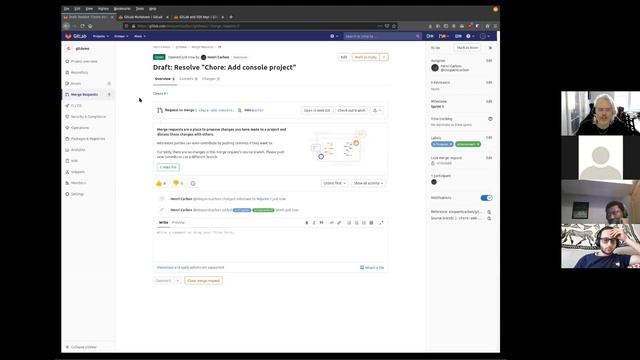The image size is (640, 360).
Task: Open the help dropdown in navbar
Action: click(470, 36)
